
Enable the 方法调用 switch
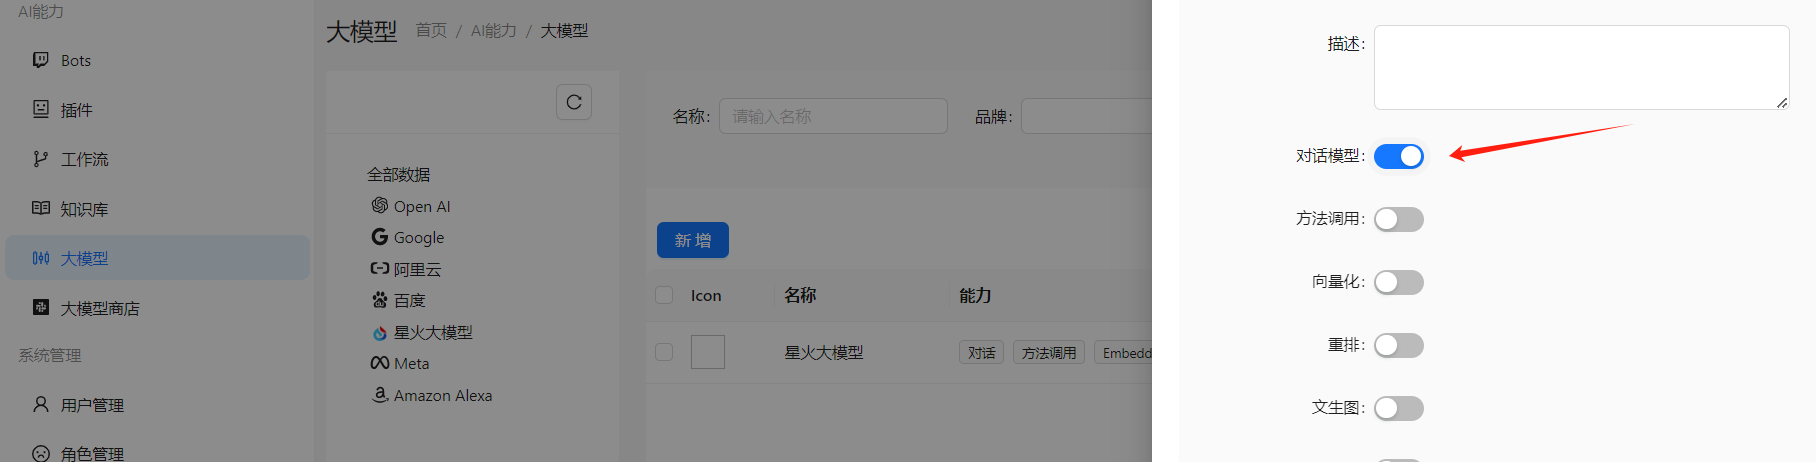pos(1398,219)
